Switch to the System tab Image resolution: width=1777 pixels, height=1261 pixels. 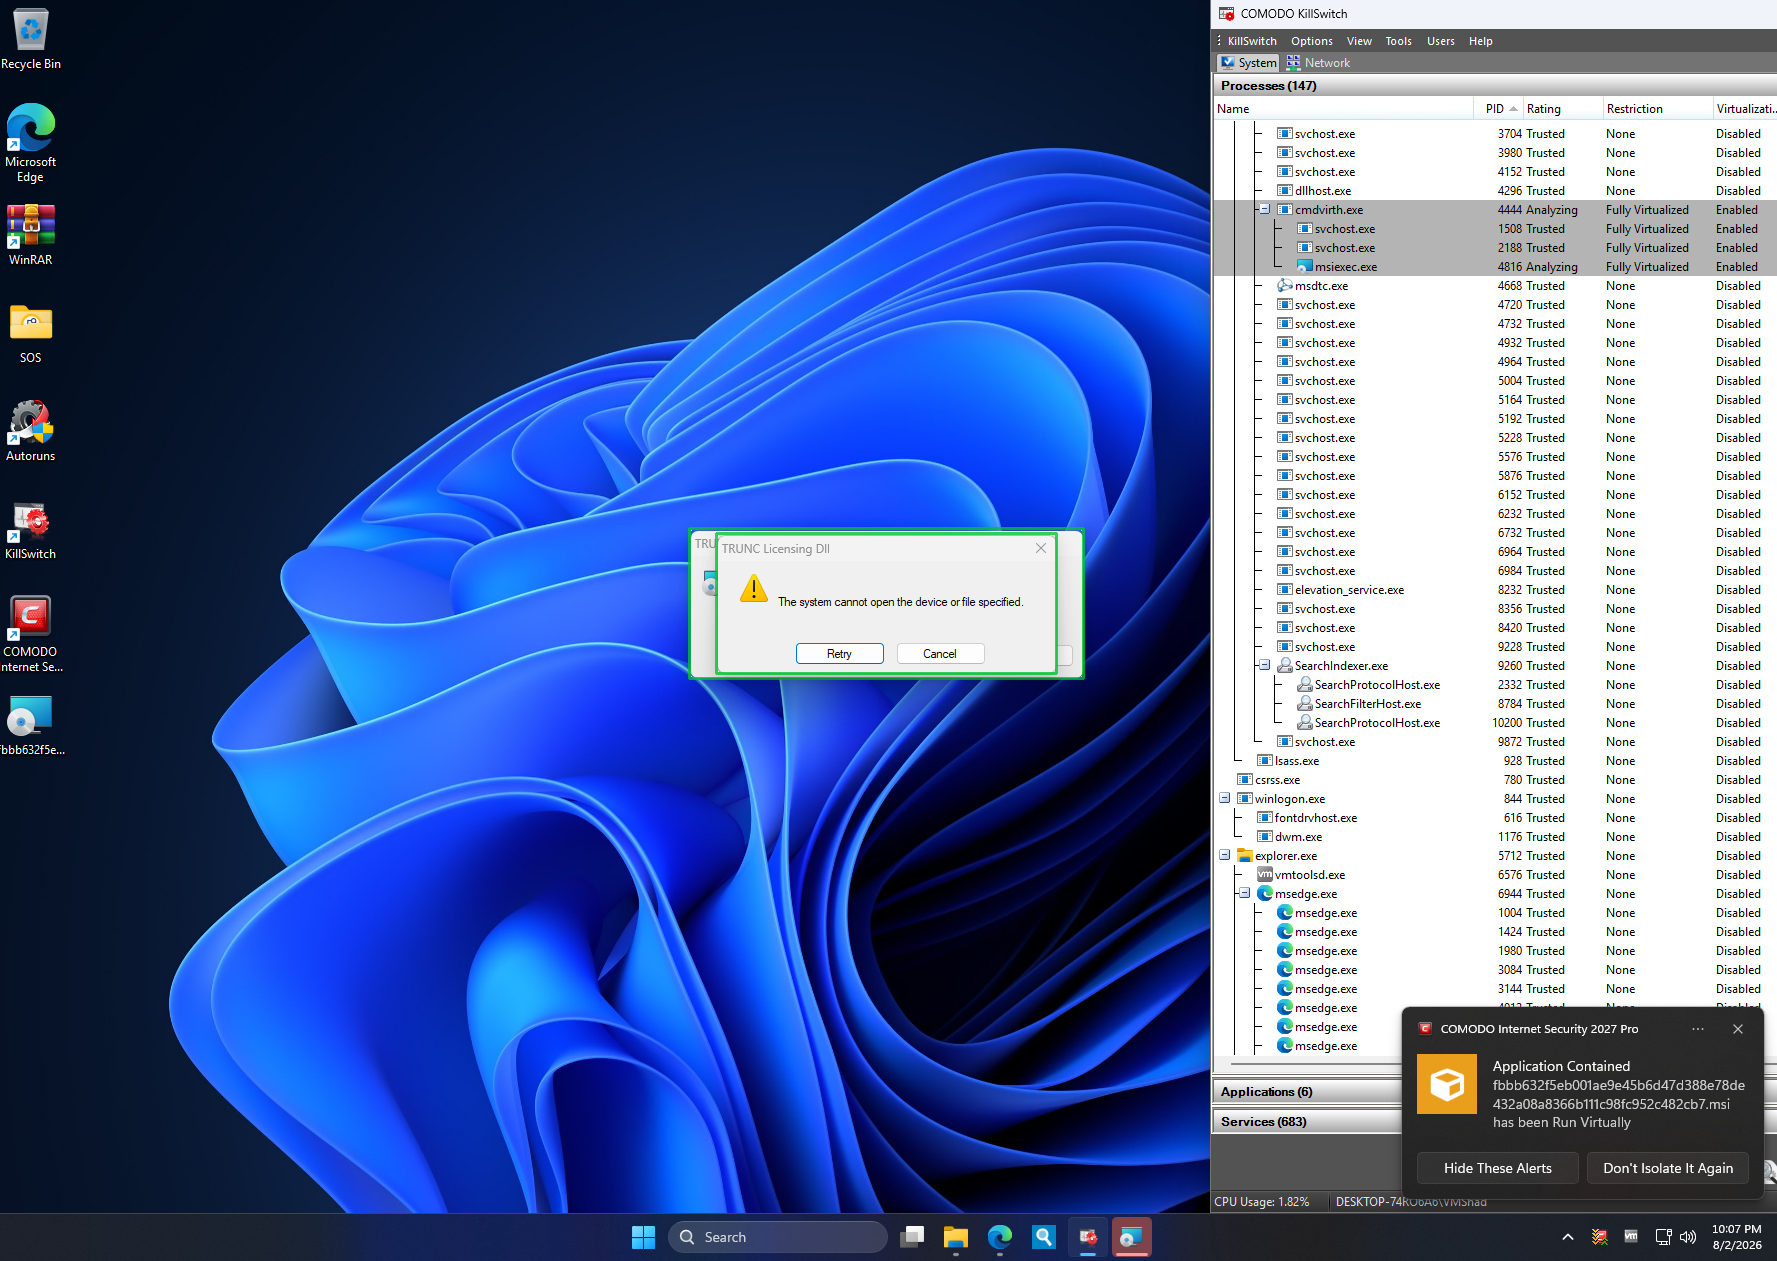coord(1248,63)
